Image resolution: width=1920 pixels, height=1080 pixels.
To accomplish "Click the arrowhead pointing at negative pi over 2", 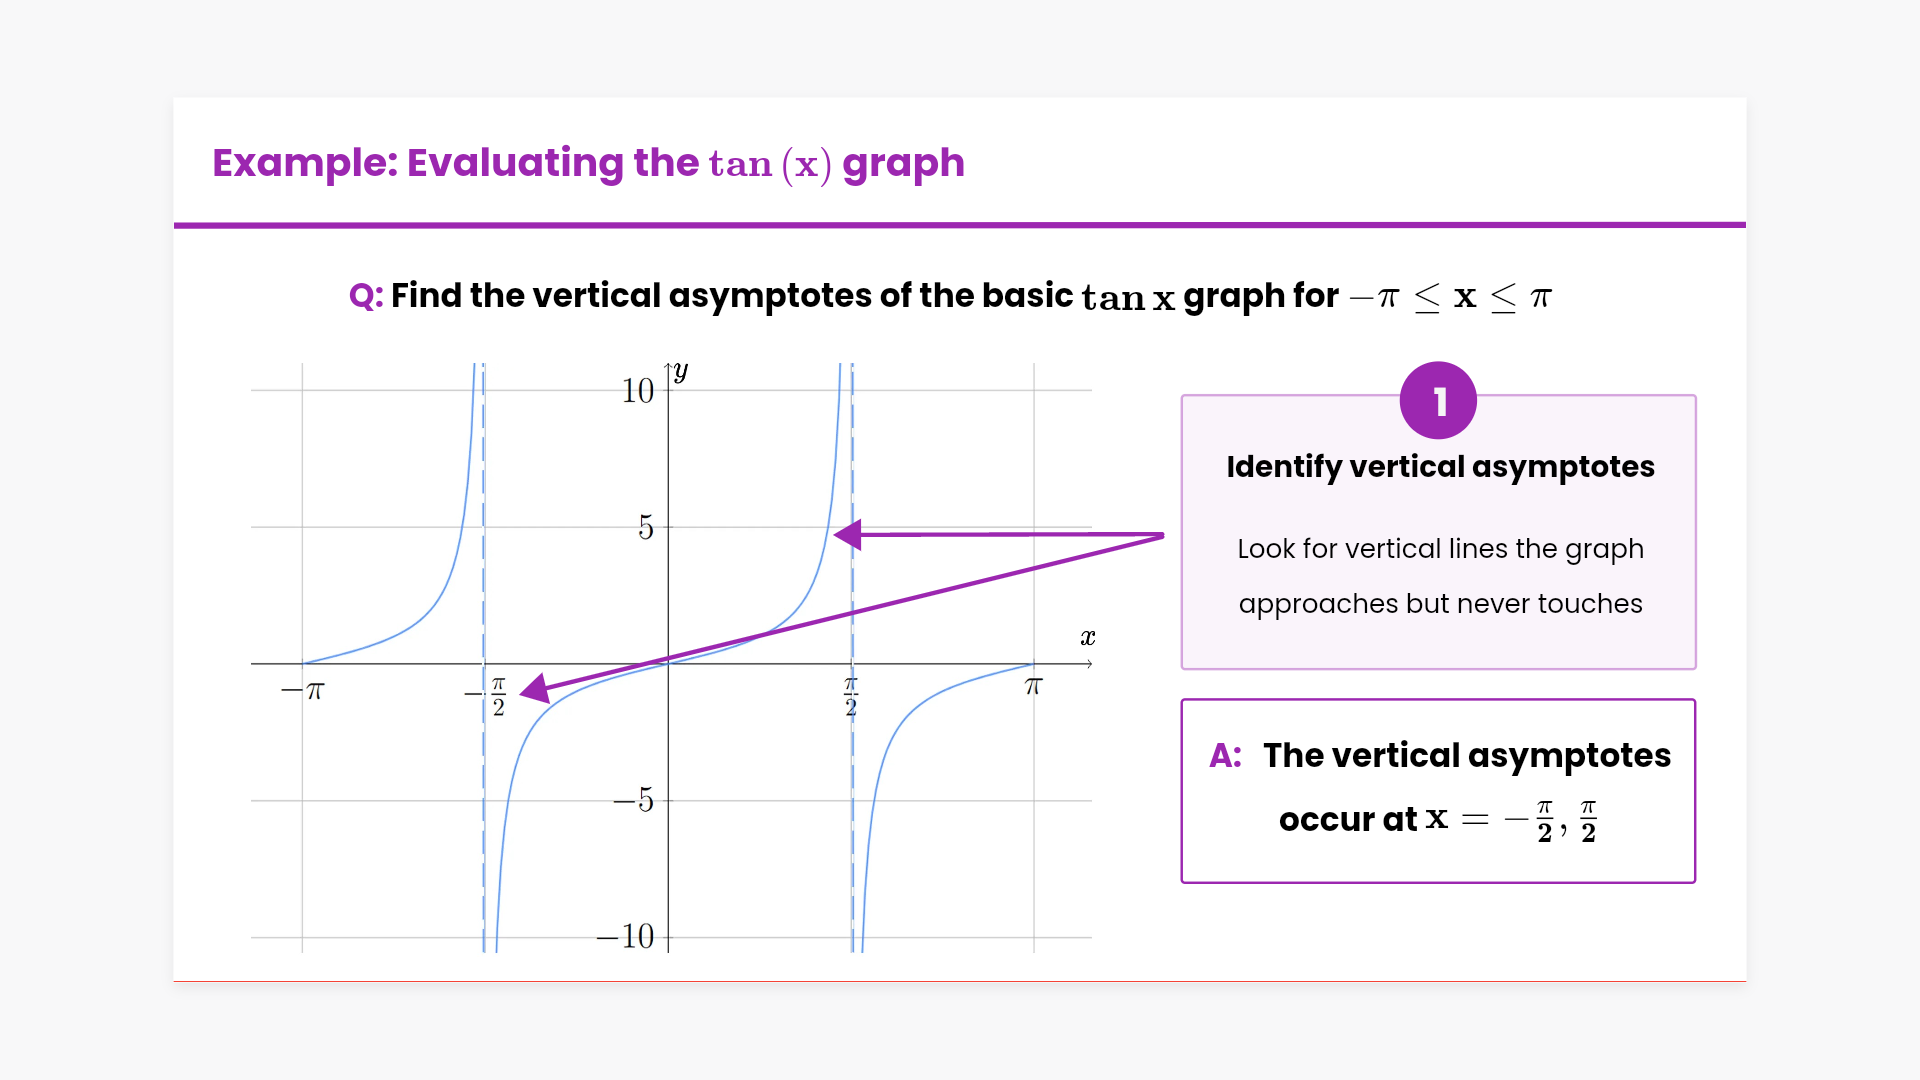I will point(535,689).
